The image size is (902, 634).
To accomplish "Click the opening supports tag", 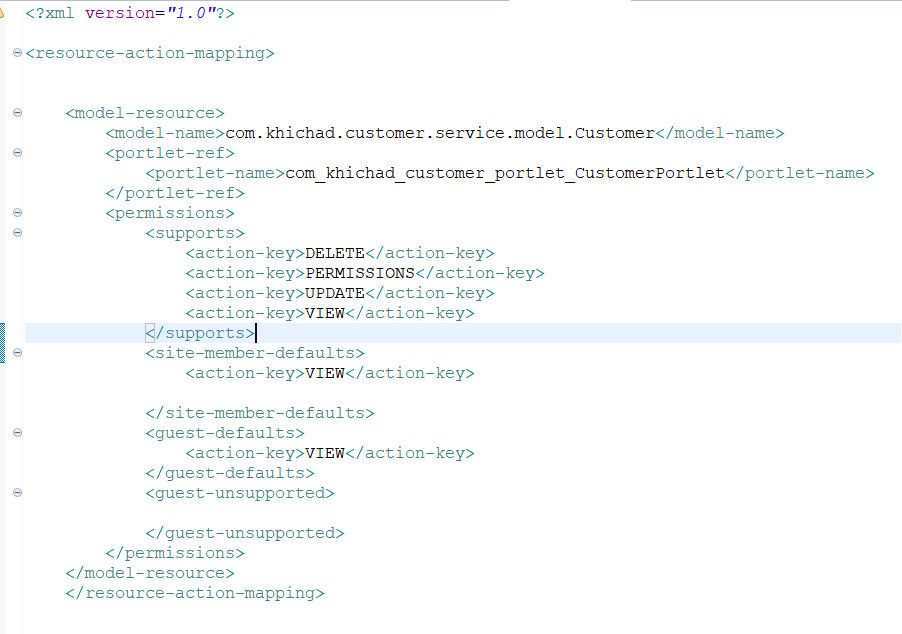I will [195, 233].
